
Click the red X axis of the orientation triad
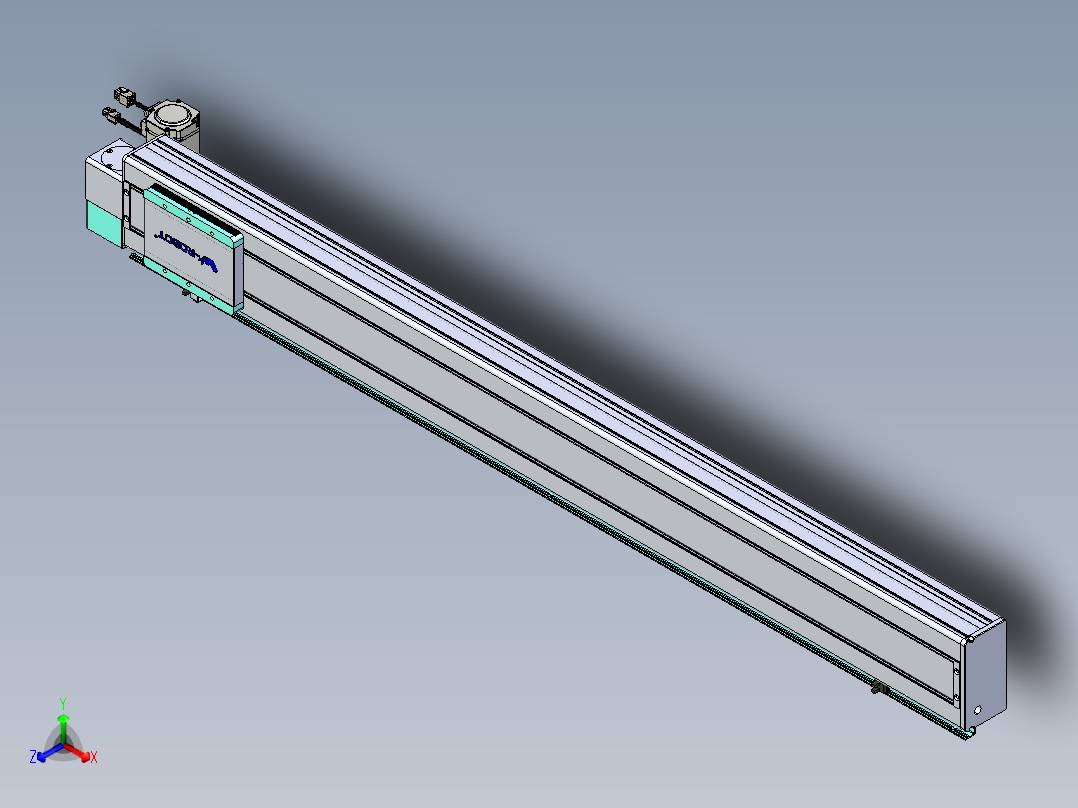point(80,752)
